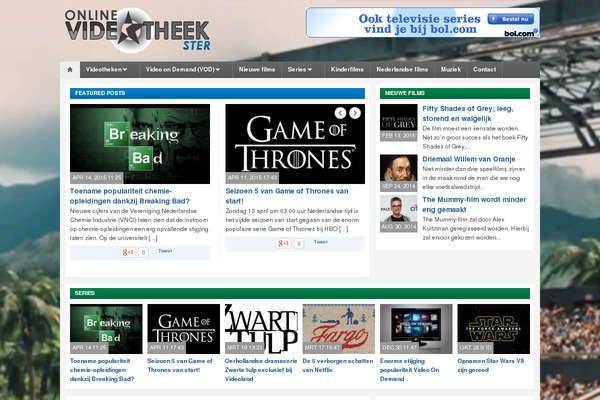This screenshot has width=600, height=400.
Task: Open featured headline Seizoen 5 van Game of Thrones
Action: pyautogui.click(x=287, y=196)
